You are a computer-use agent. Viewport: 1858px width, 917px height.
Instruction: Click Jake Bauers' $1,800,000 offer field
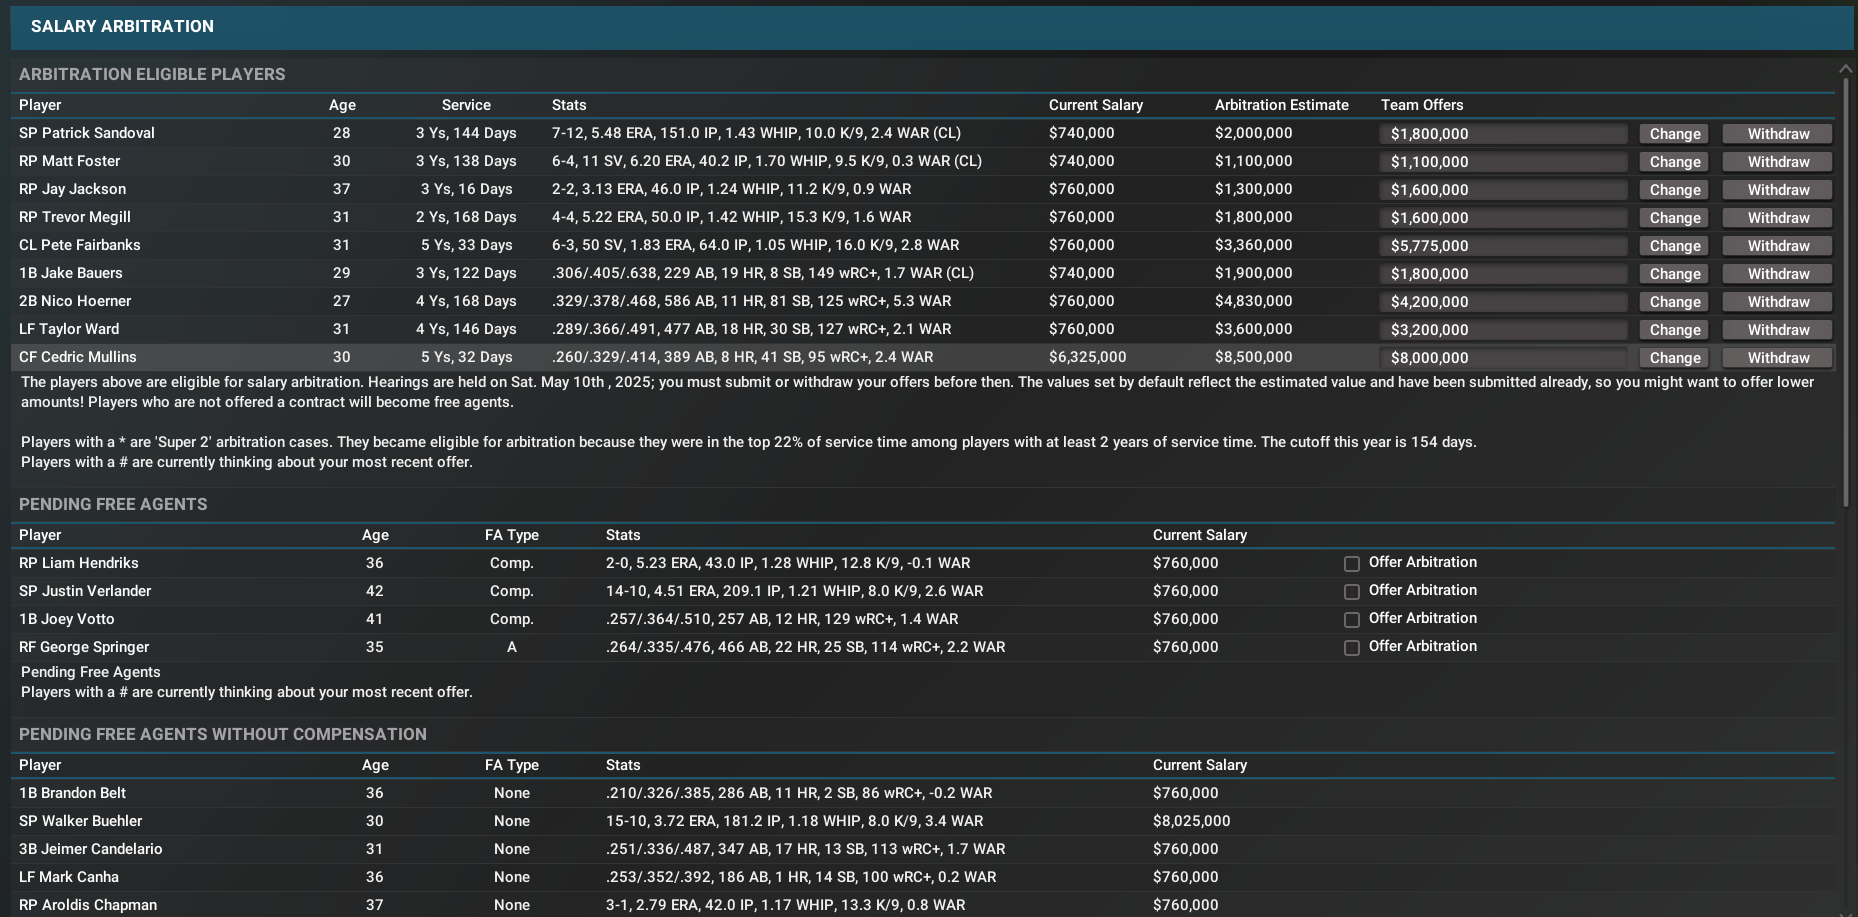click(x=1503, y=274)
